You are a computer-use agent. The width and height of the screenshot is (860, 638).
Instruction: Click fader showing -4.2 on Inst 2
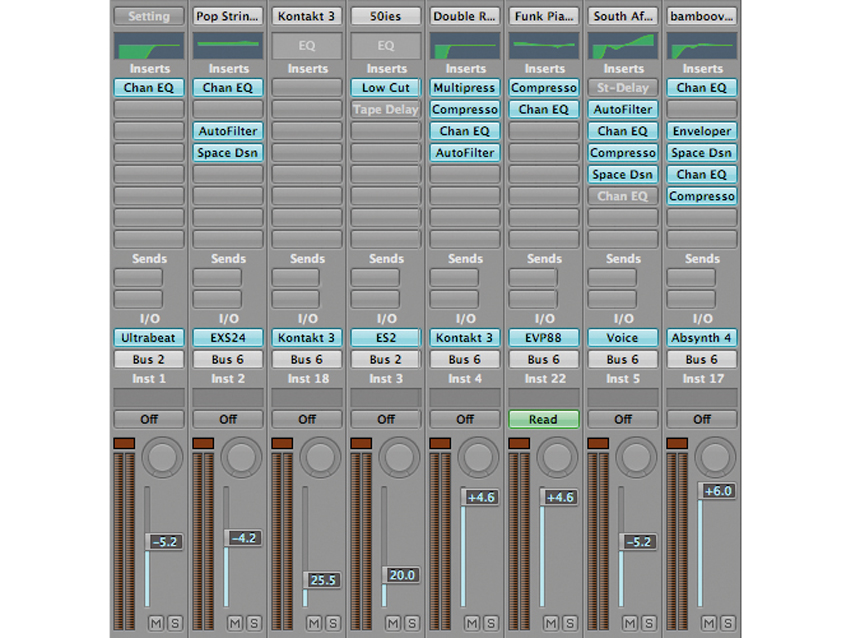pyautogui.click(x=243, y=538)
